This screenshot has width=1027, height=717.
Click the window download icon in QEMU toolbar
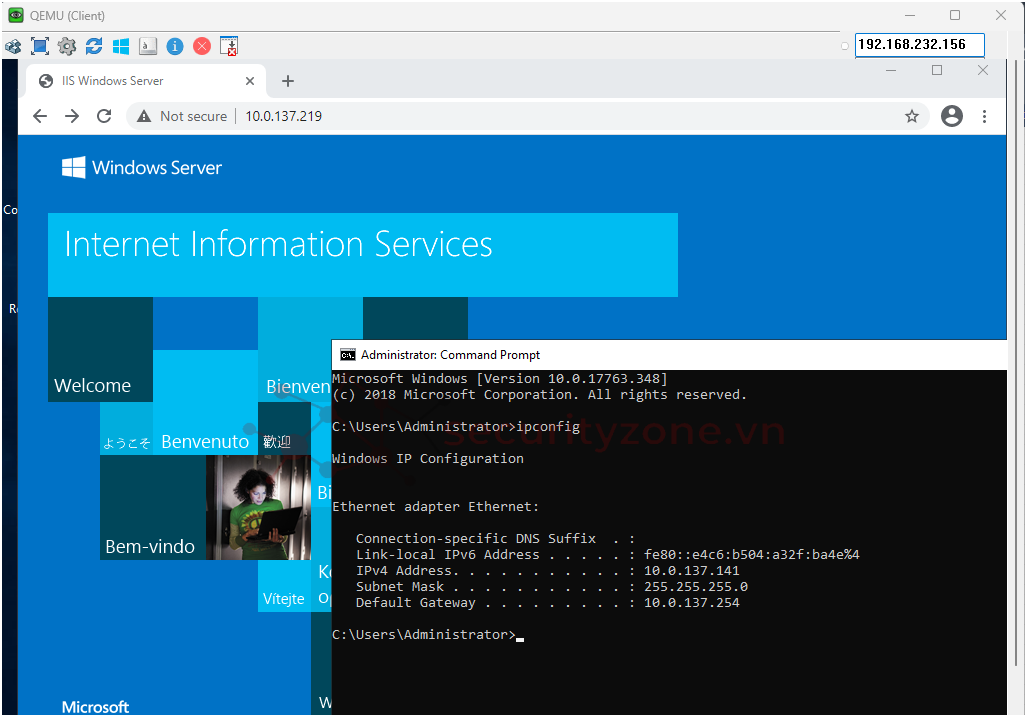coord(229,46)
